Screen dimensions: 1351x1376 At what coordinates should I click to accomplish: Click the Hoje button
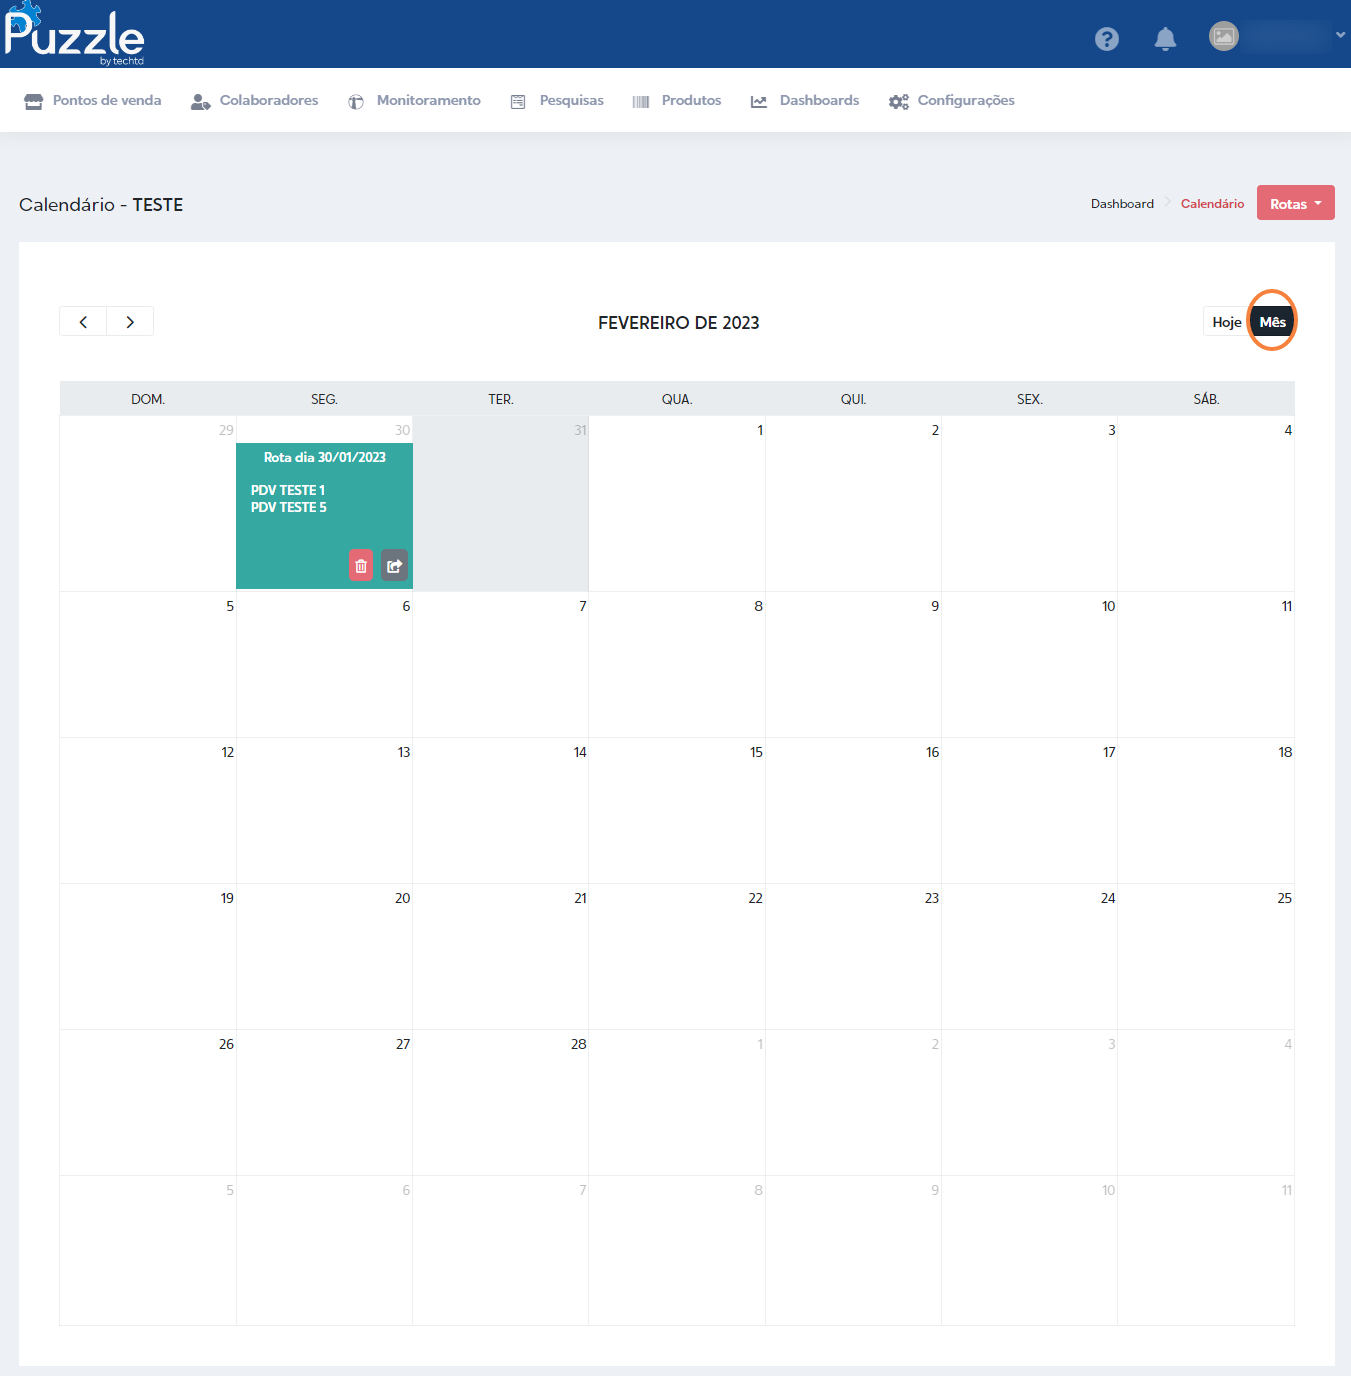(1226, 322)
